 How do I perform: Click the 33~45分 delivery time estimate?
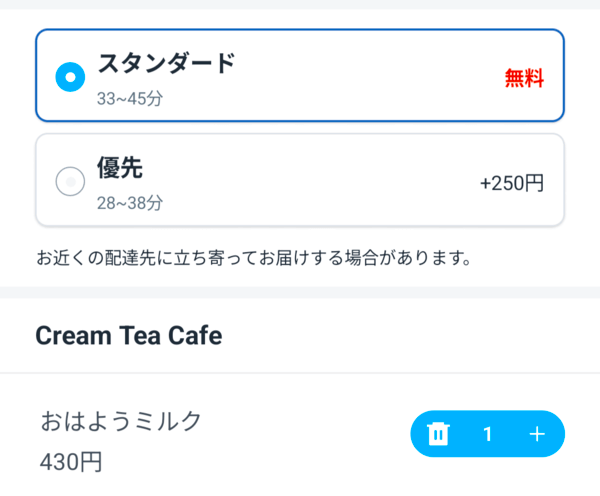tap(130, 99)
